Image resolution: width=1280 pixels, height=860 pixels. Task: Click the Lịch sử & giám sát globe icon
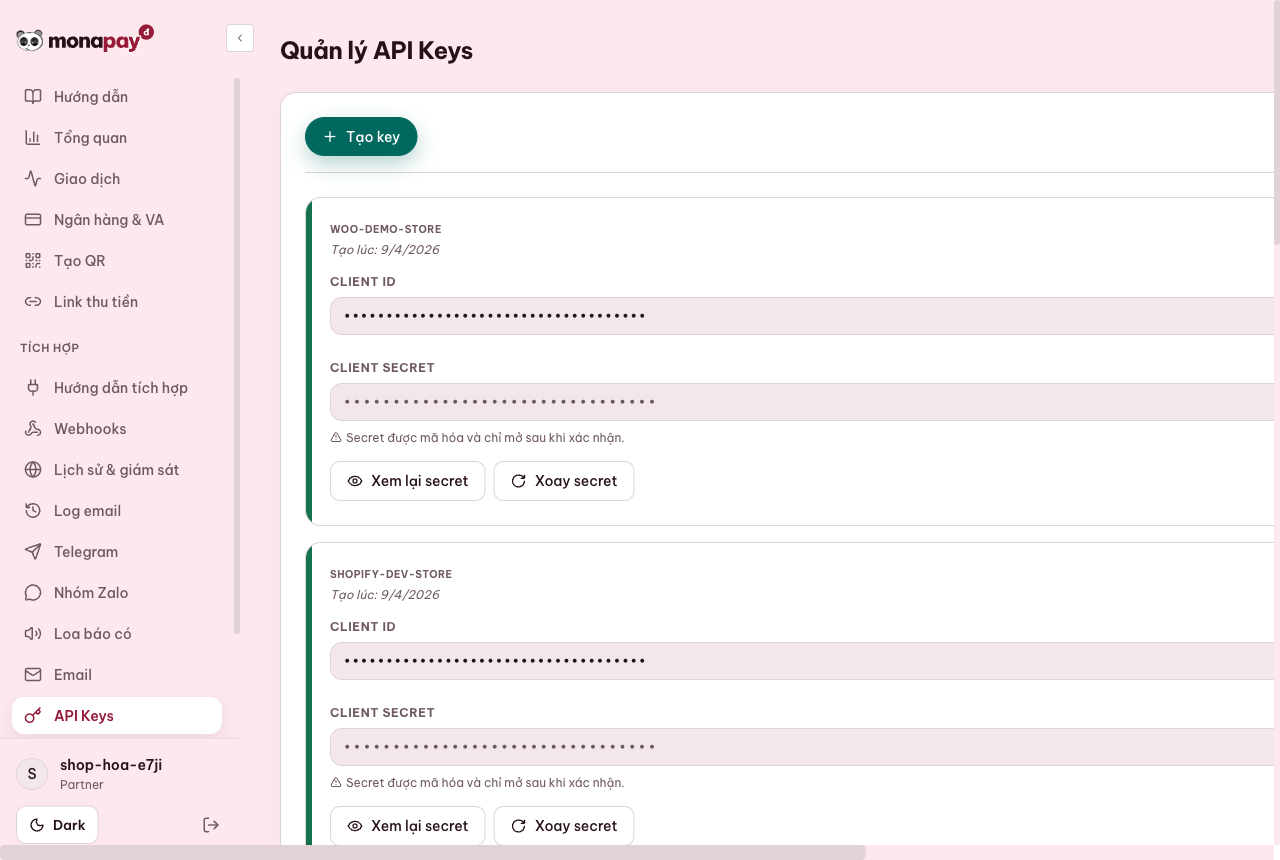coord(33,470)
